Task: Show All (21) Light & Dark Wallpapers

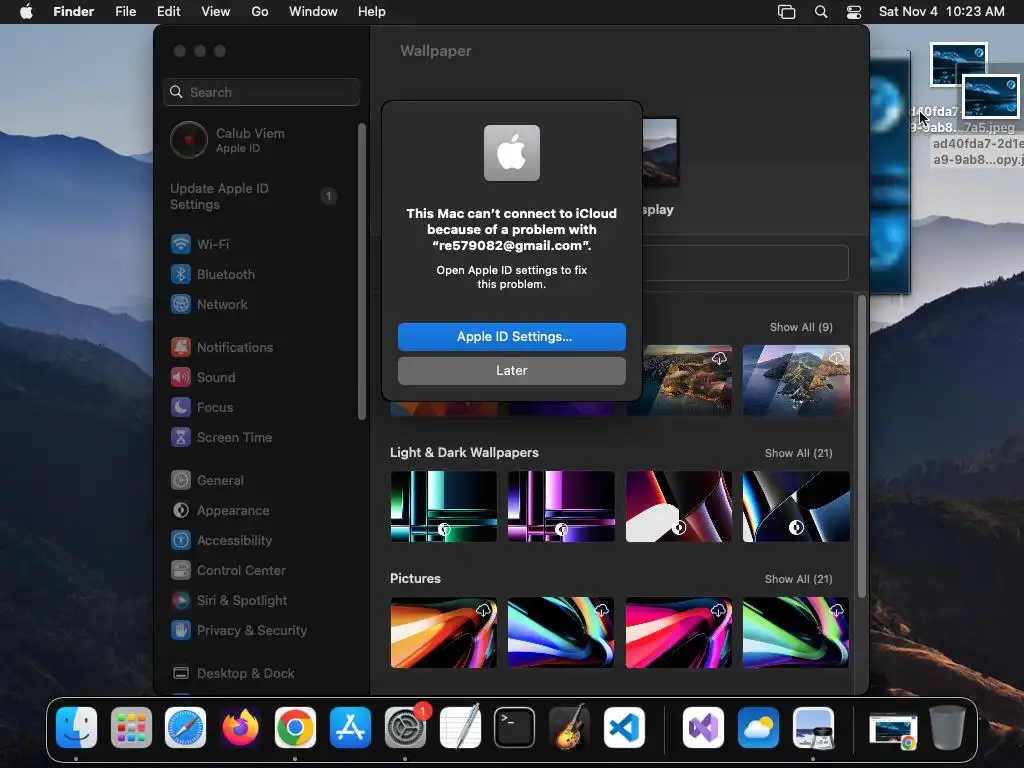Action: coord(799,453)
